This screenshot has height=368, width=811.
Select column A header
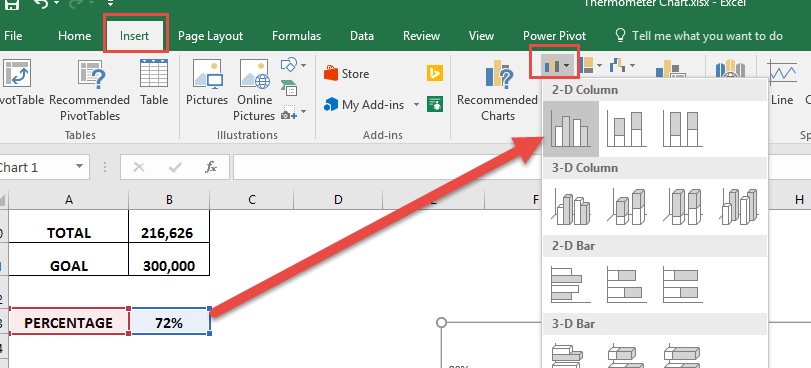[69, 200]
